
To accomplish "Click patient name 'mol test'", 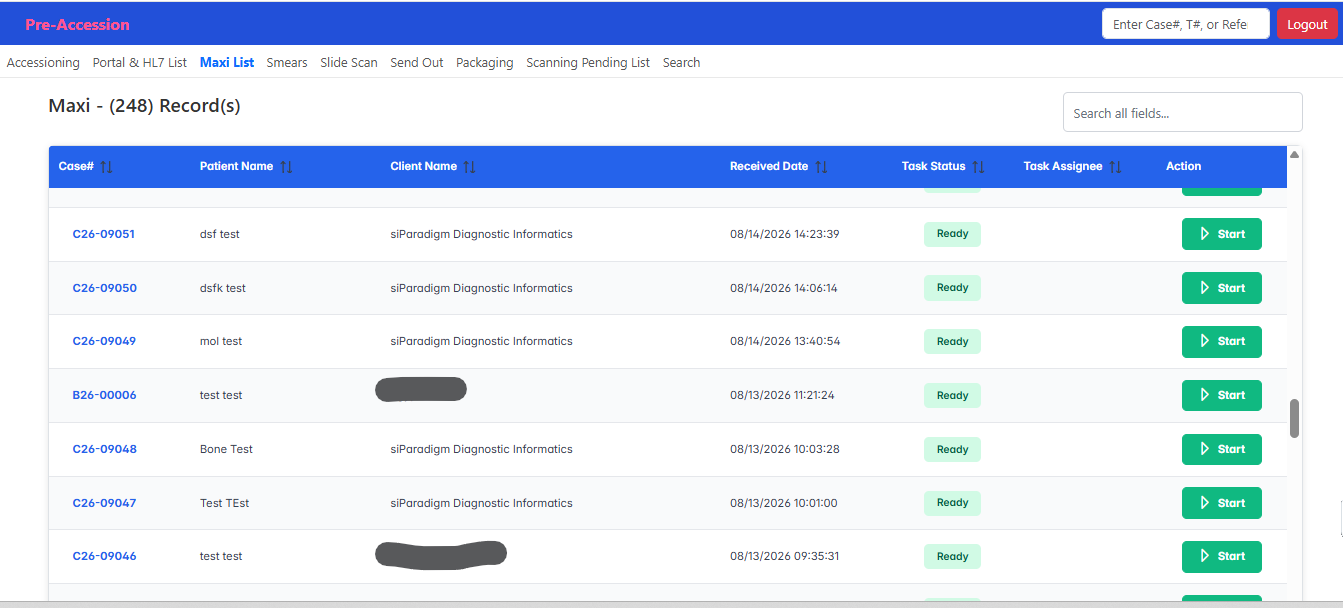I will [x=221, y=341].
